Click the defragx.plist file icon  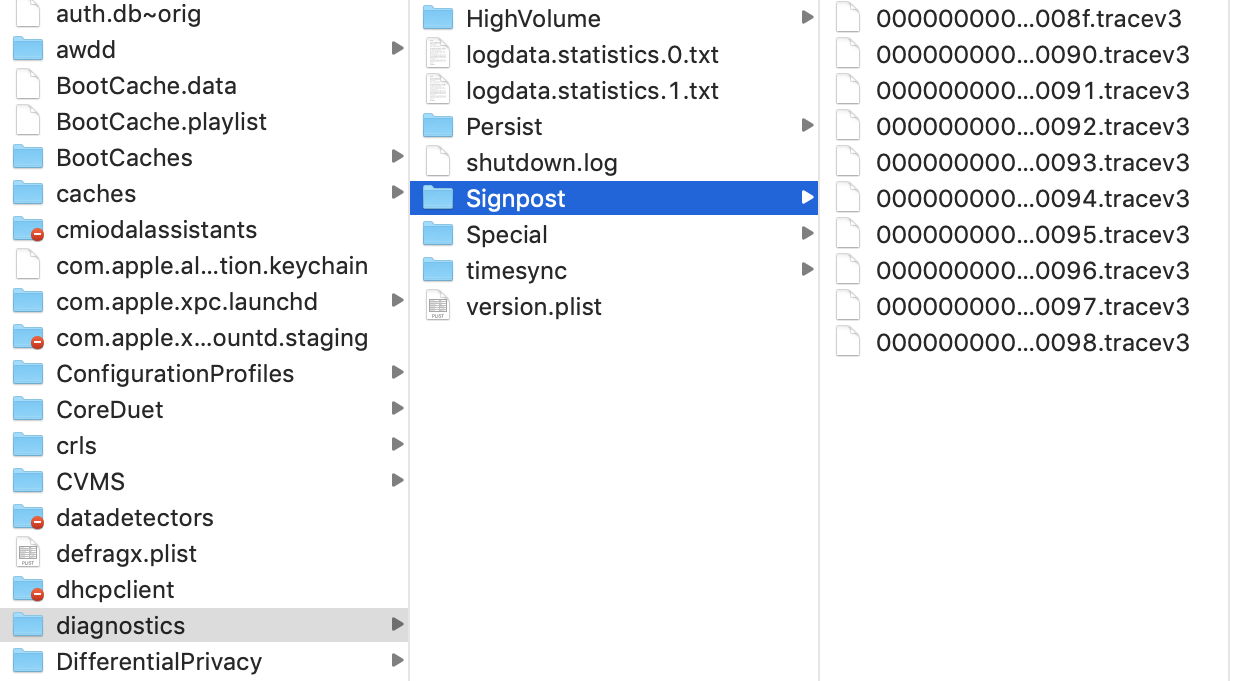pyautogui.click(x=28, y=554)
